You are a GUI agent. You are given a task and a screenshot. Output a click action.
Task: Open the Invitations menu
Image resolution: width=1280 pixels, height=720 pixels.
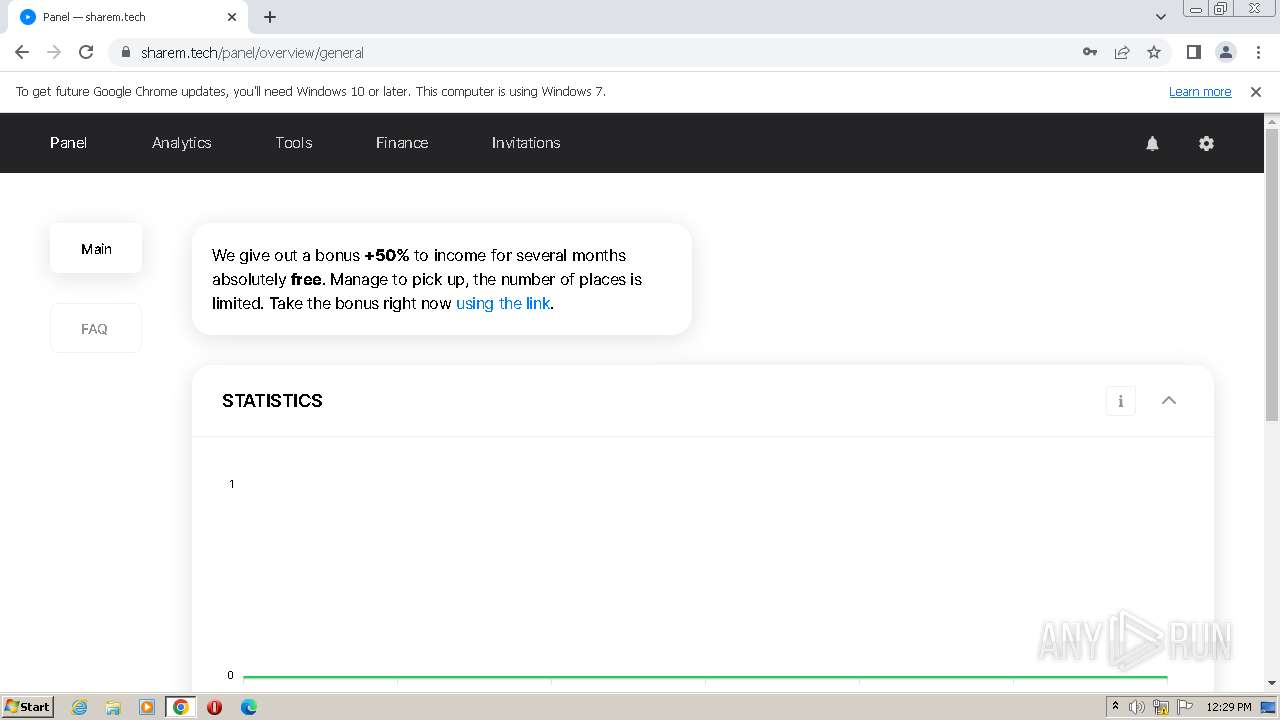[x=526, y=143]
